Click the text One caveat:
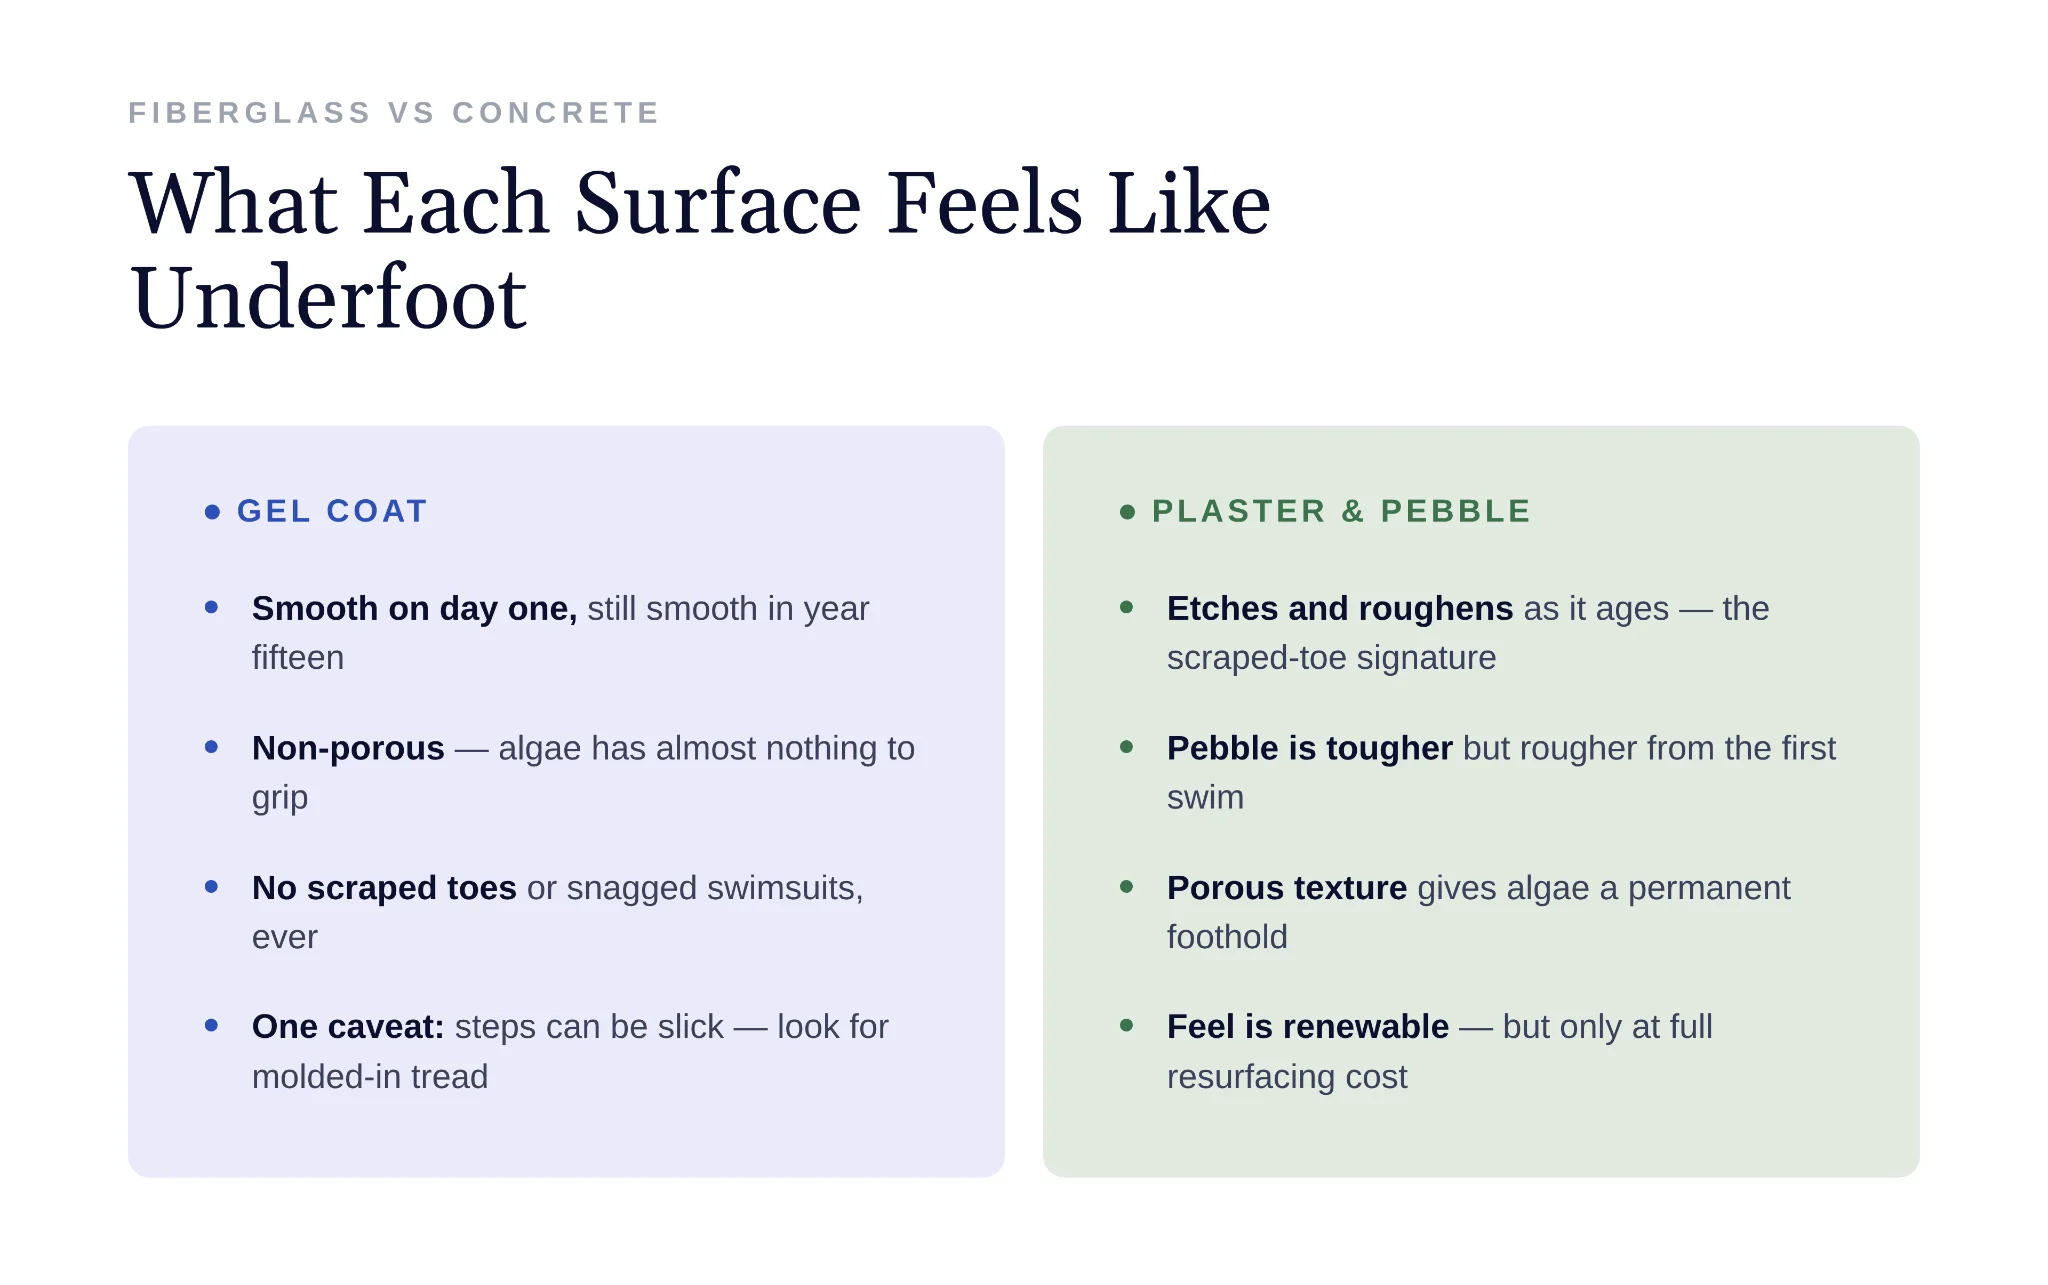Viewport: 2048px width, 1285px height. coord(348,1027)
